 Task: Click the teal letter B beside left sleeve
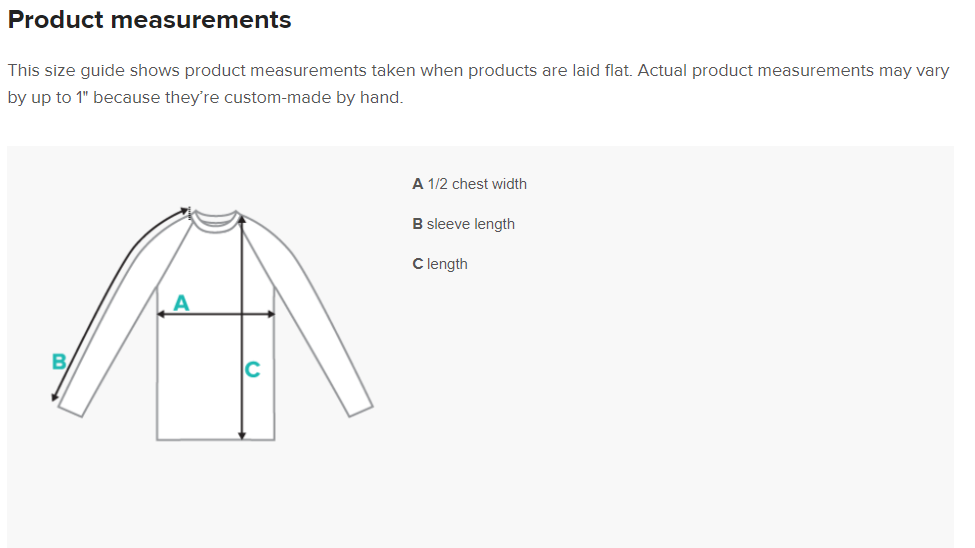[x=59, y=361]
